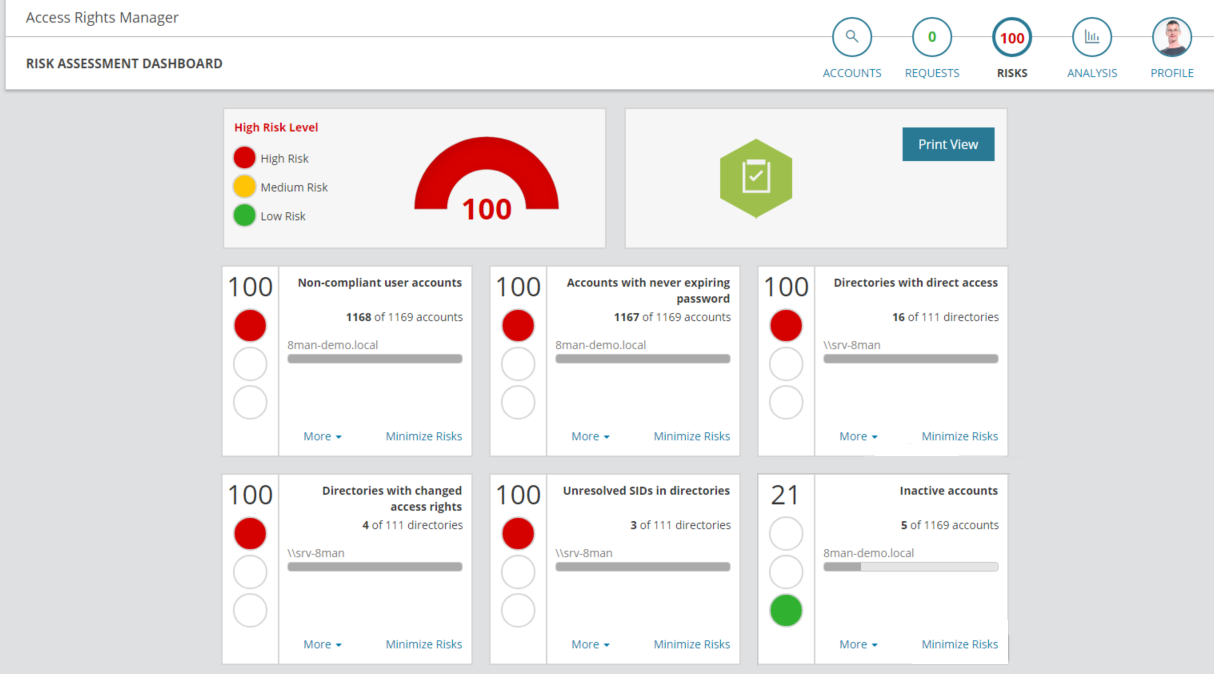Switch to the ACCOUNTS tab label
This screenshot has height=674, width=1214.
click(852, 73)
